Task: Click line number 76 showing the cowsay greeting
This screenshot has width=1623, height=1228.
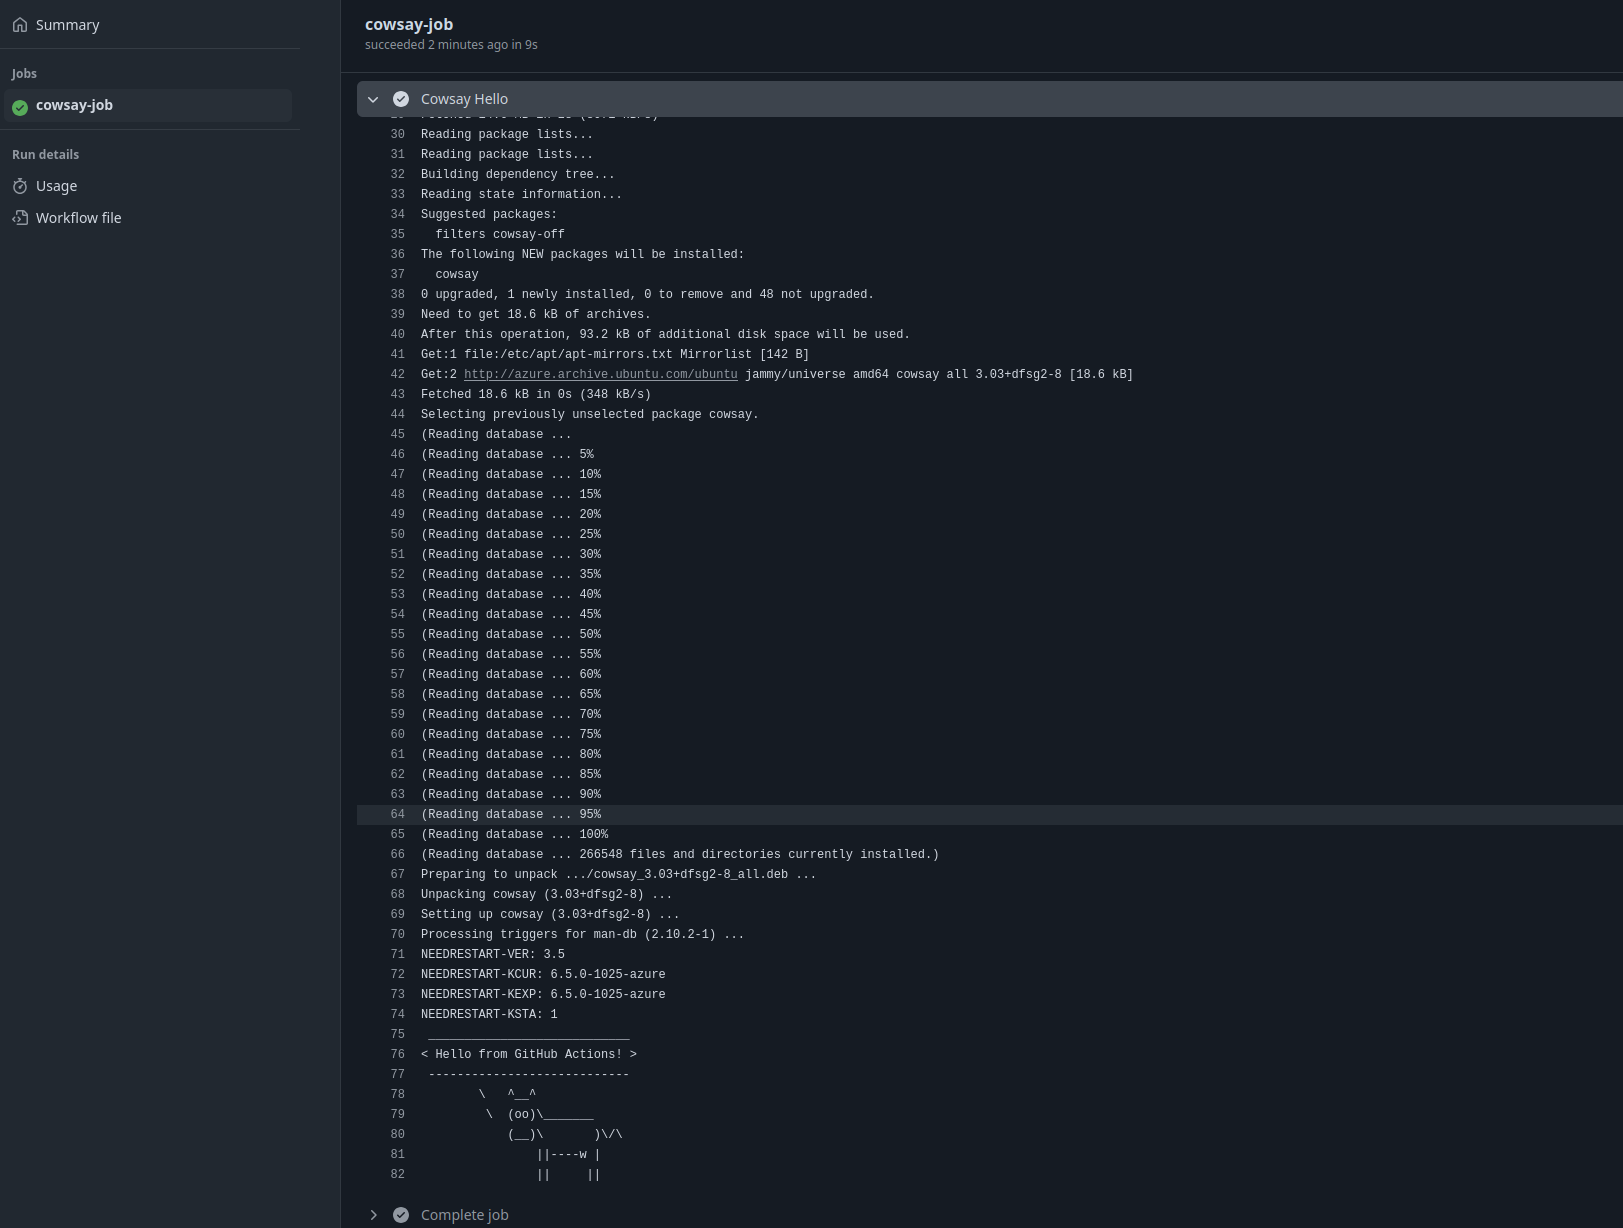Action: (397, 1054)
